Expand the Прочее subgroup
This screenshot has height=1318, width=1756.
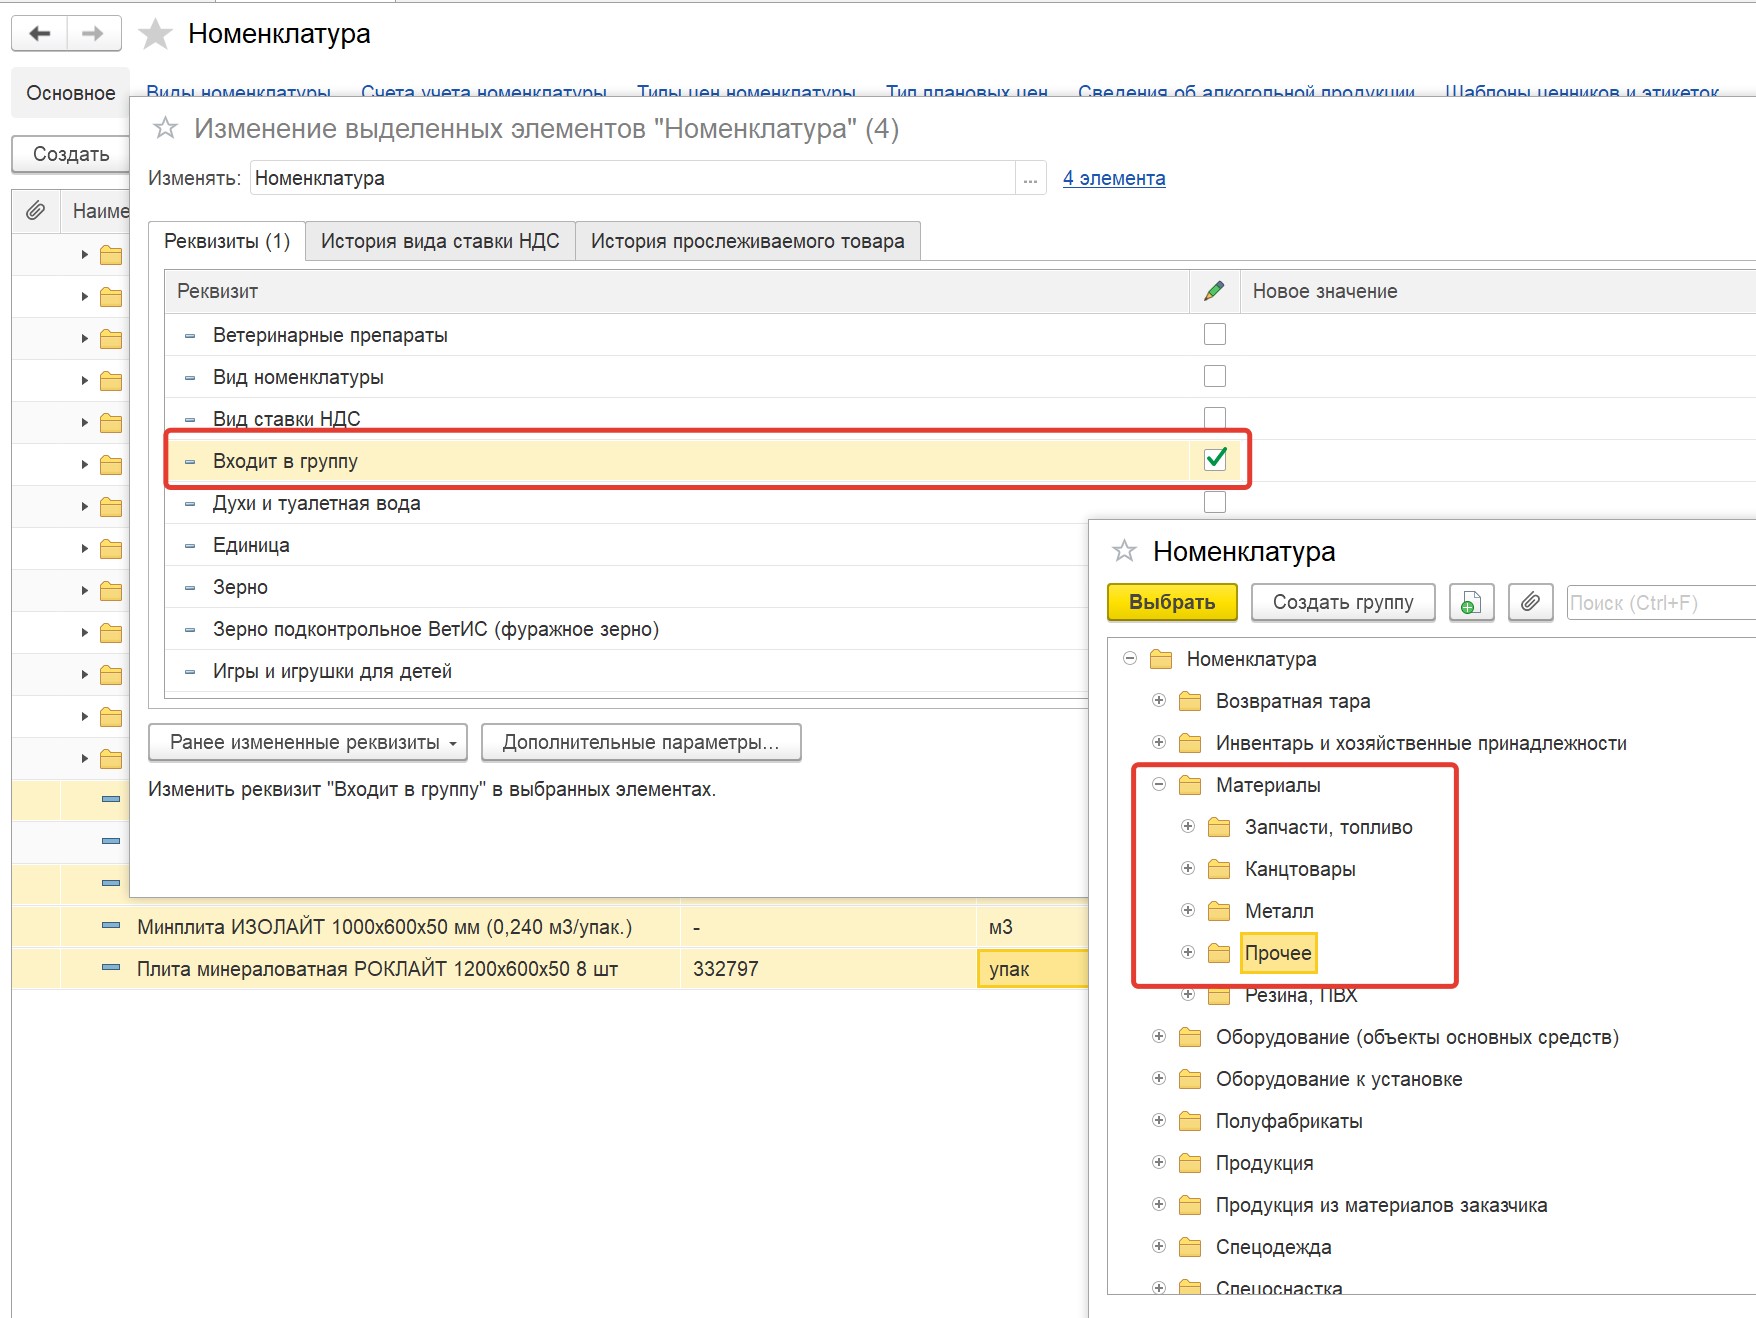pyautogui.click(x=1188, y=952)
